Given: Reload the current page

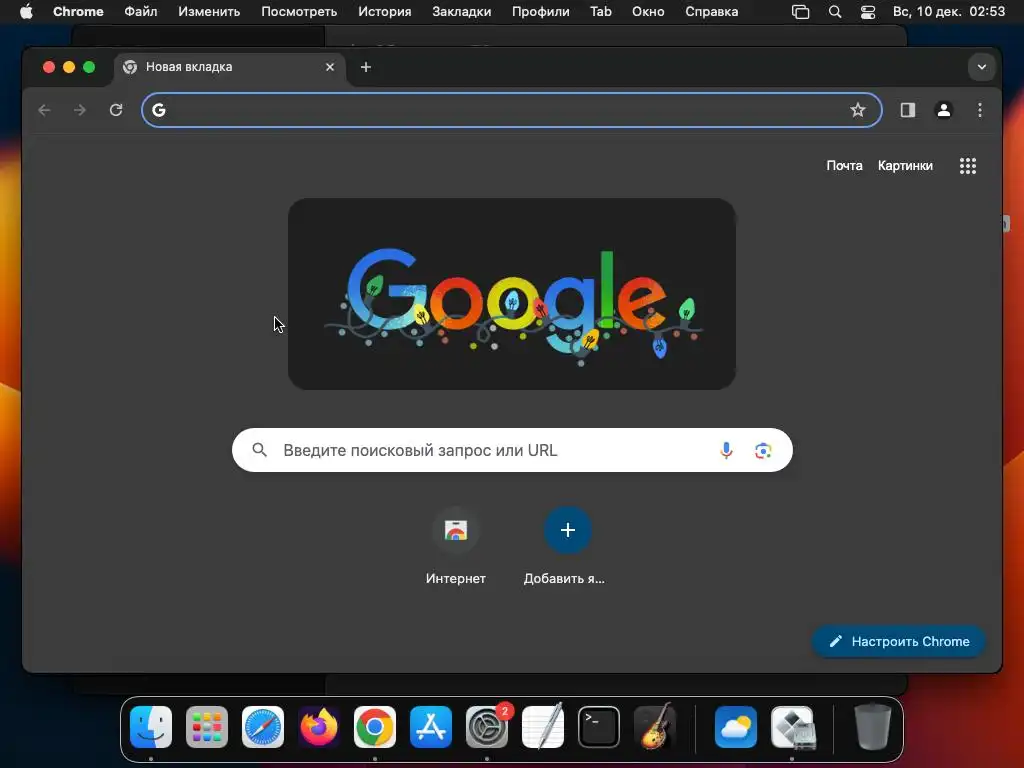Looking at the screenshot, I should click(116, 110).
